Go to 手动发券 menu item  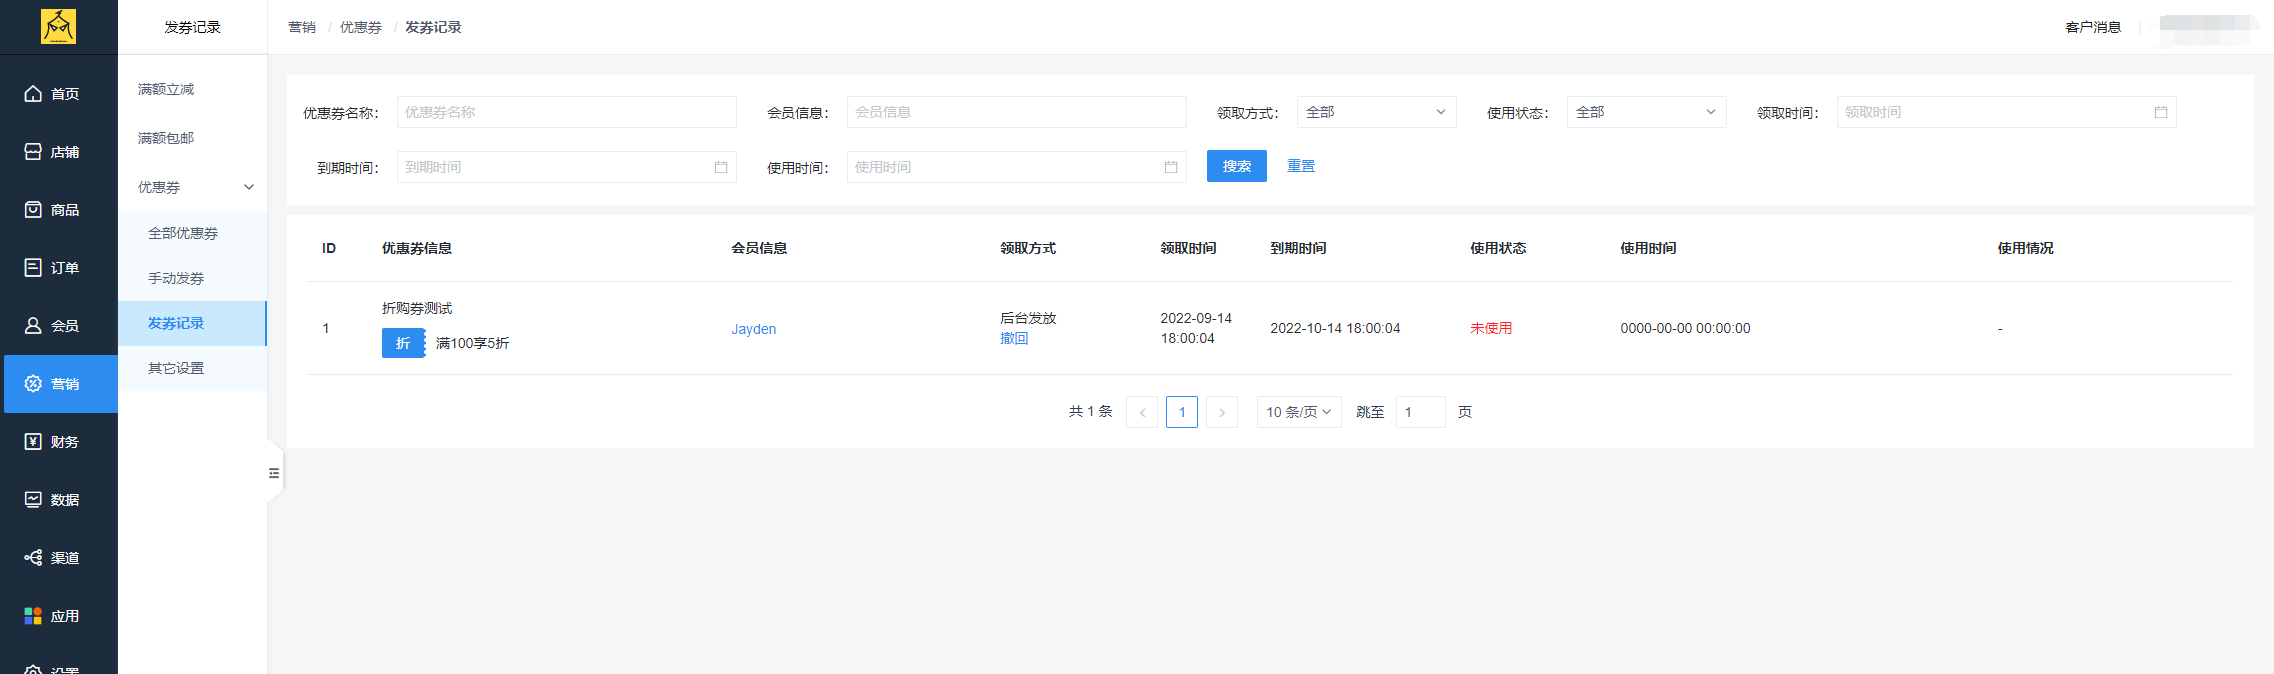[176, 278]
